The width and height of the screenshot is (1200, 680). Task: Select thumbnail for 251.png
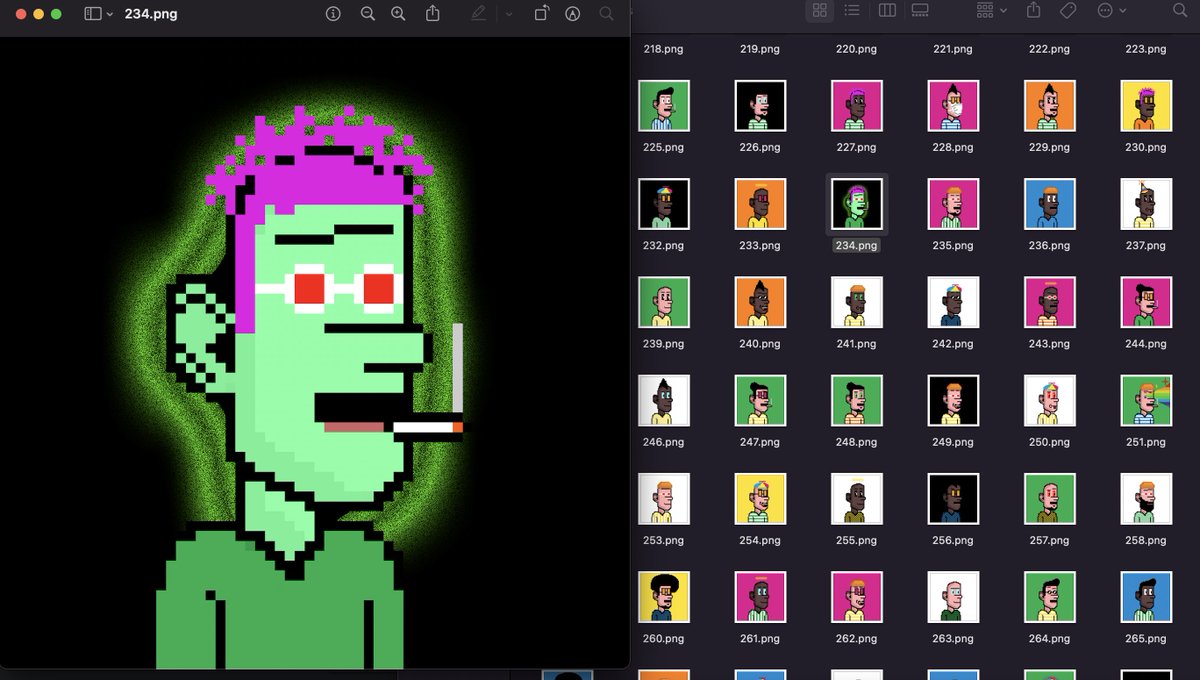pyautogui.click(x=1146, y=400)
